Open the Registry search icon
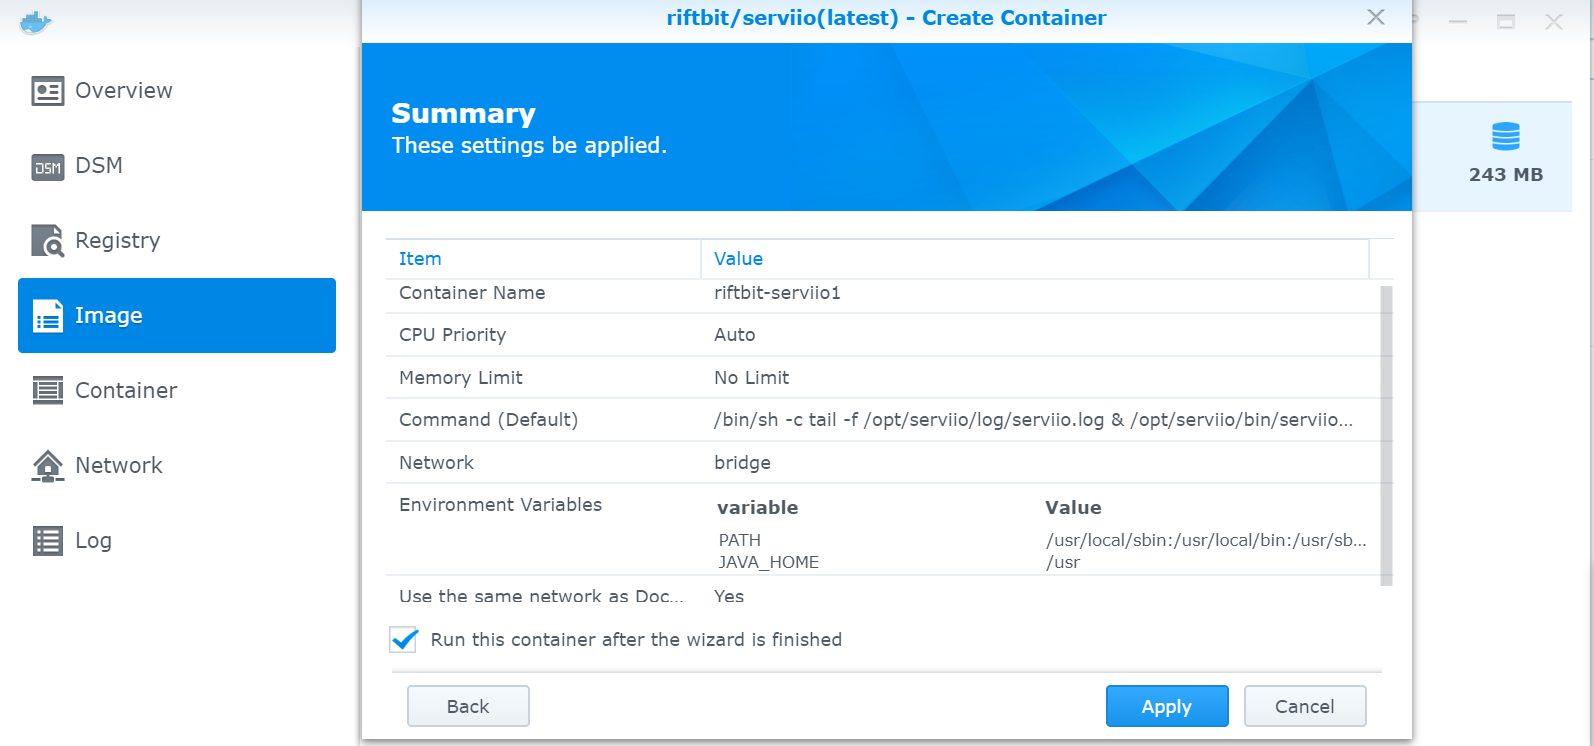This screenshot has height=746, width=1594. (48, 241)
